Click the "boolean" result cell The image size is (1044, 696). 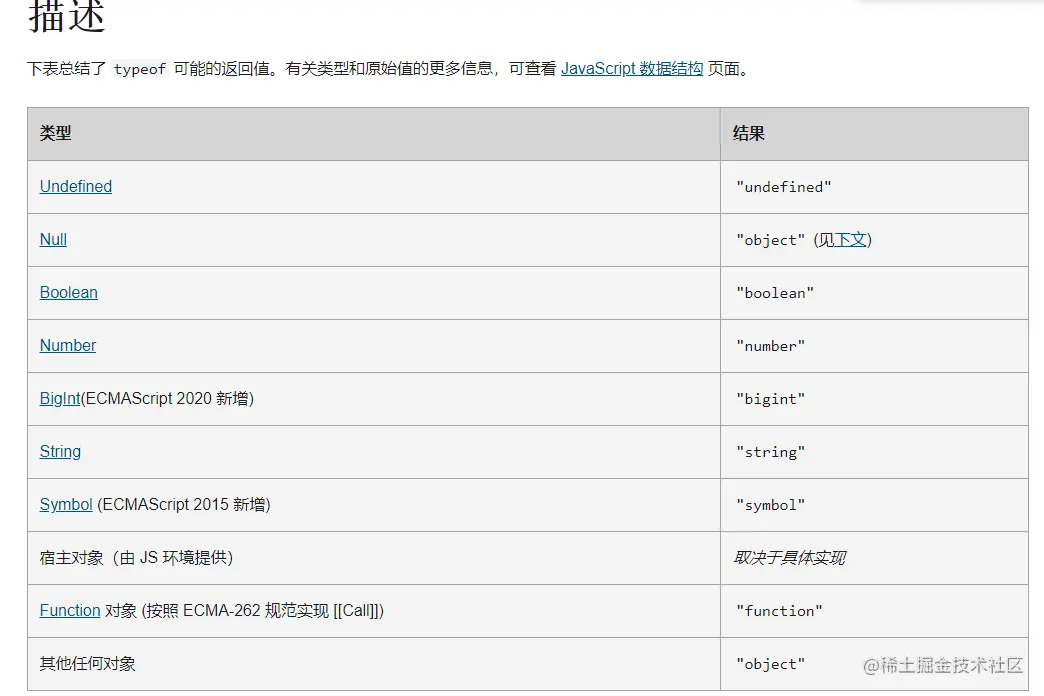click(x=874, y=293)
